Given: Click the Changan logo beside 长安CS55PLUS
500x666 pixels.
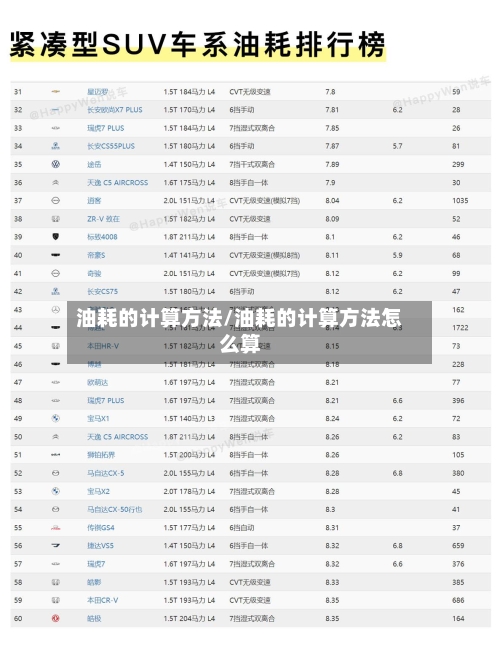Looking at the screenshot, I should pyautogui.click(x=56, y=146).
